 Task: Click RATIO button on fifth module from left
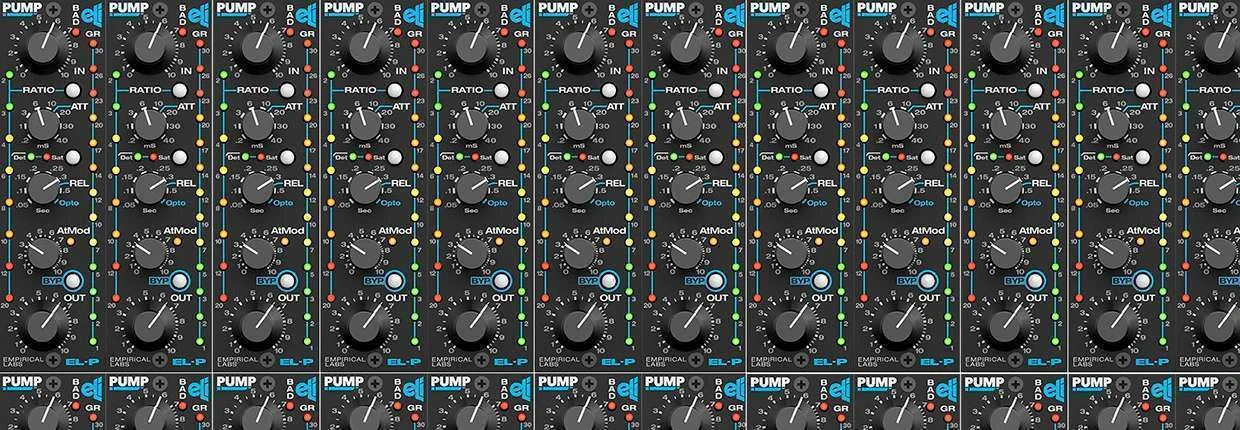tap(502, 90)
